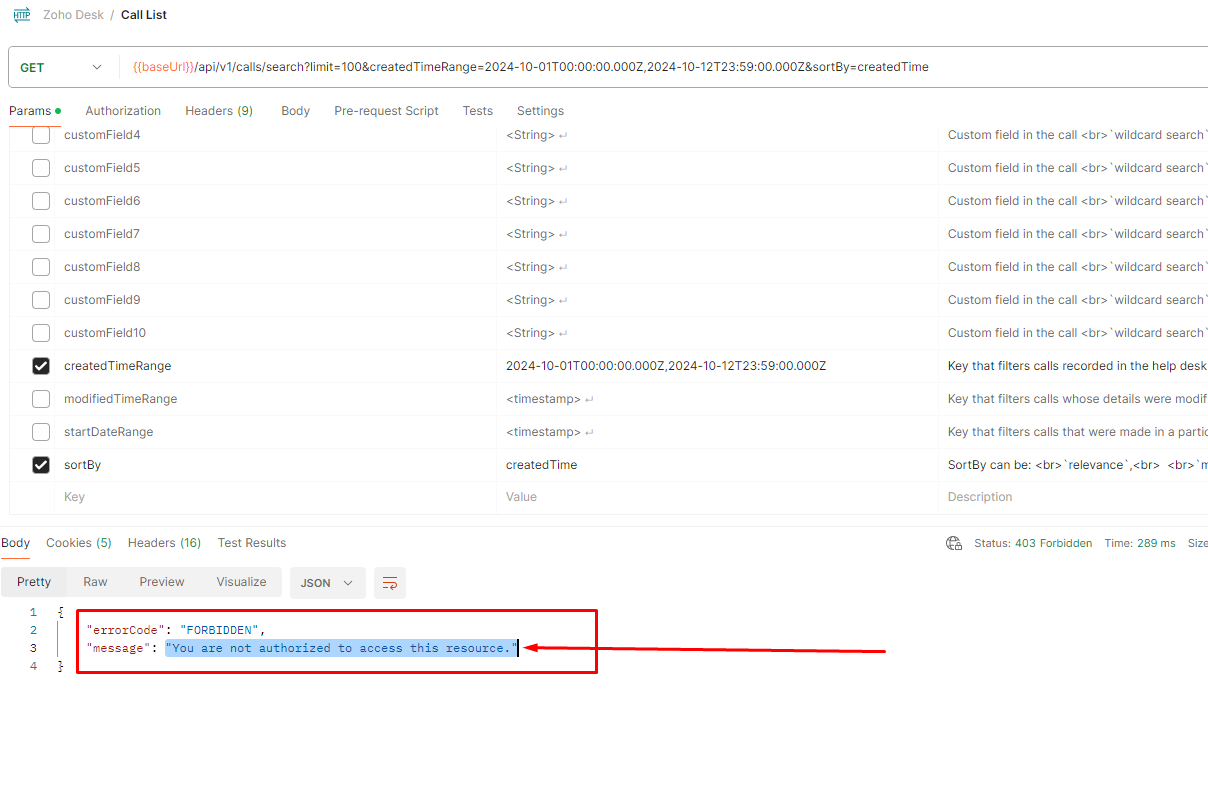Select the Visualize view button
Image resolution: width=1208 pixels, height=788 pixels.
241,582
